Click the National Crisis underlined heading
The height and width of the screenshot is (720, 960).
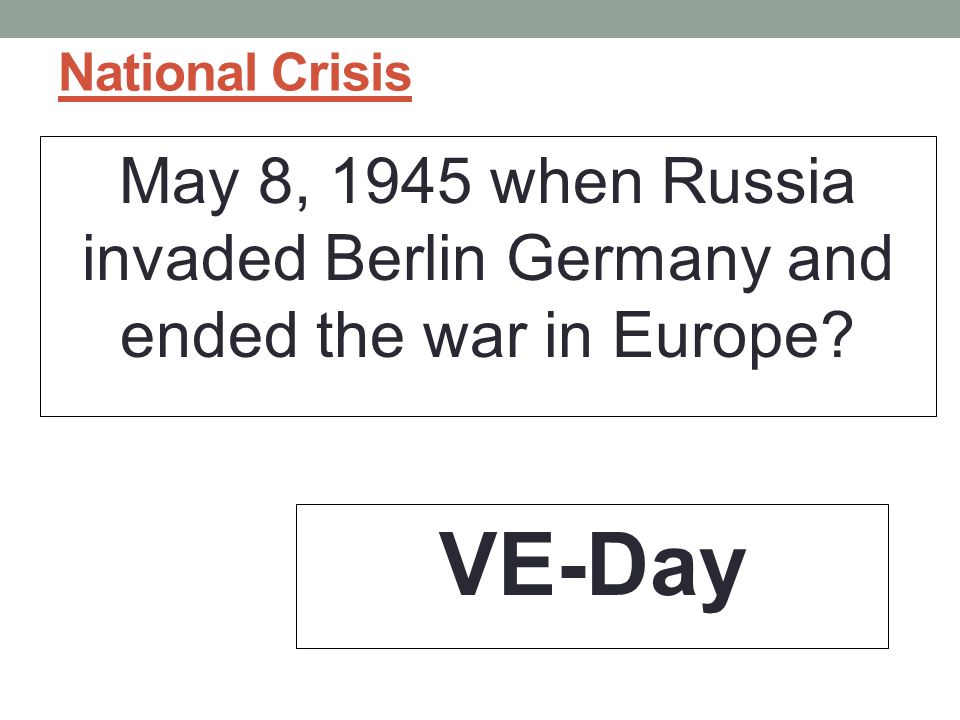[235, 73]
